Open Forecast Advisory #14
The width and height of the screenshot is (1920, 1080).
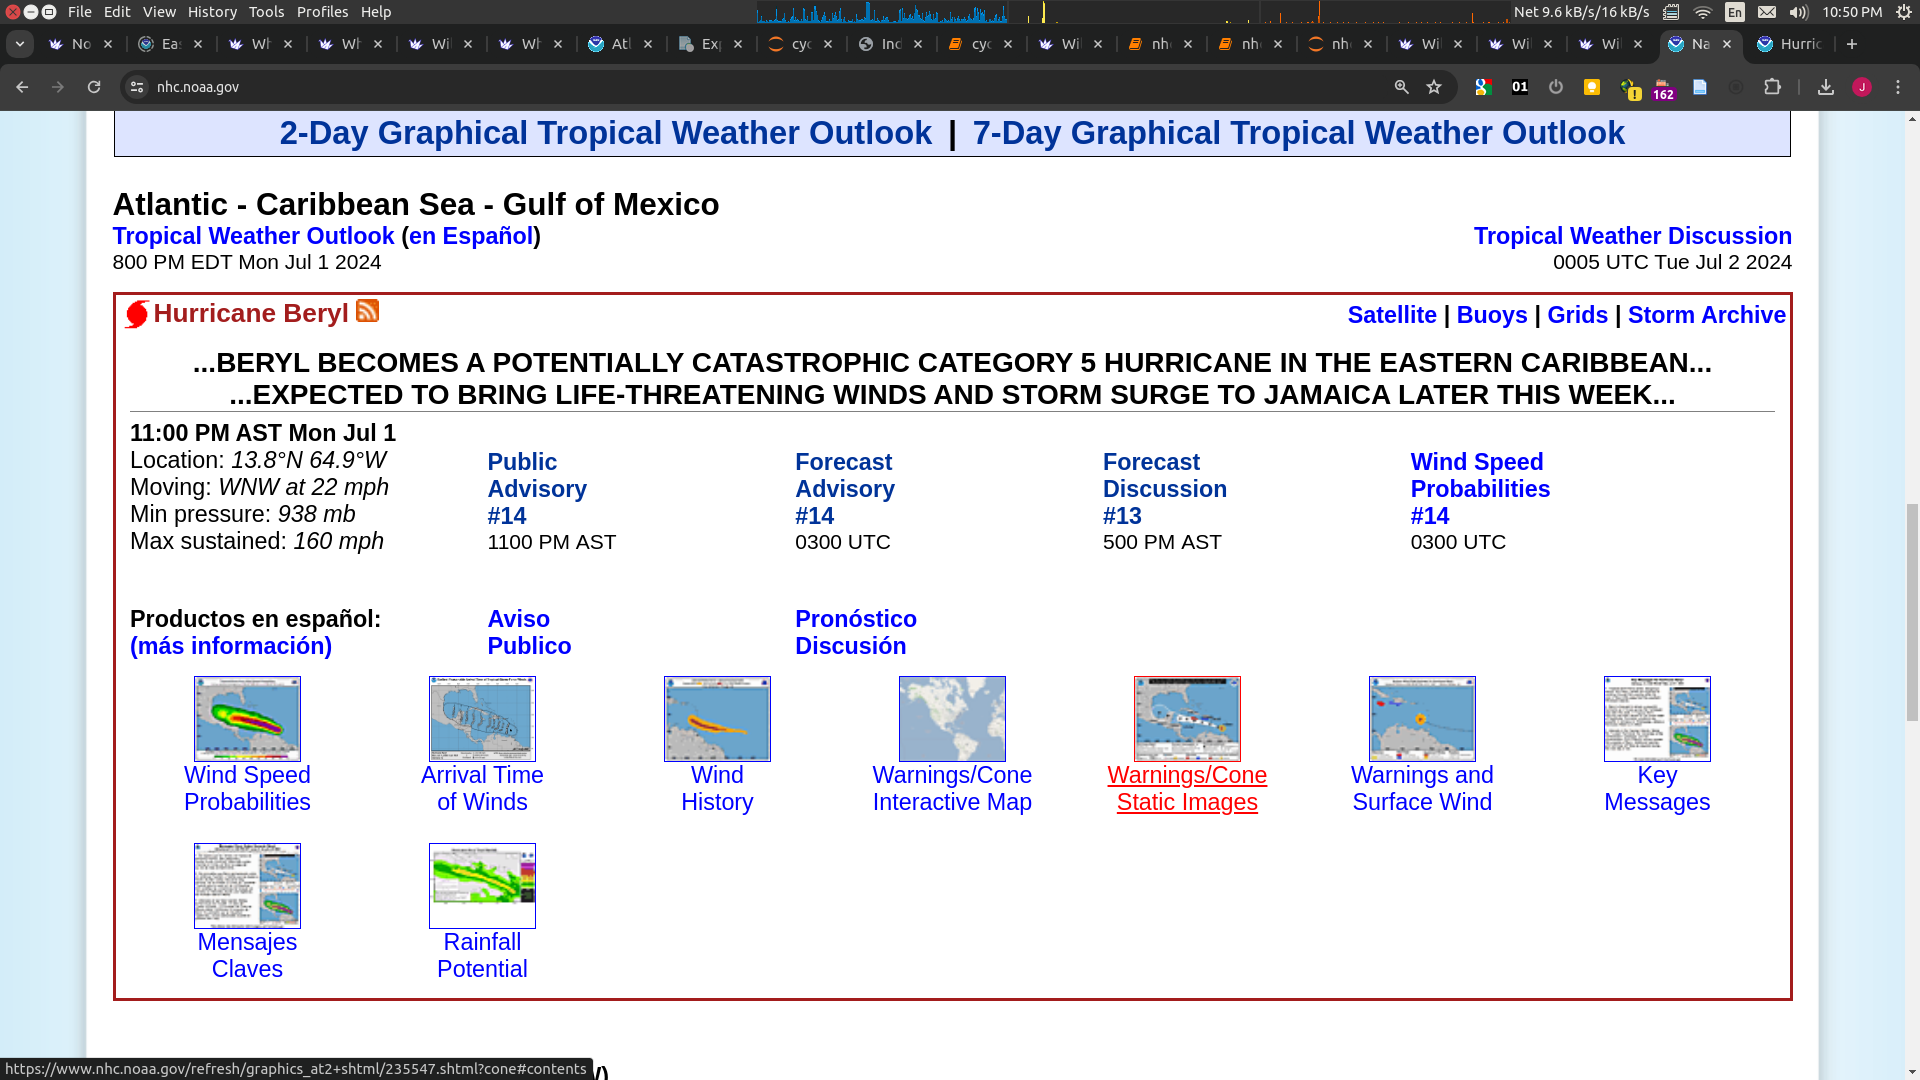[845, 489]
